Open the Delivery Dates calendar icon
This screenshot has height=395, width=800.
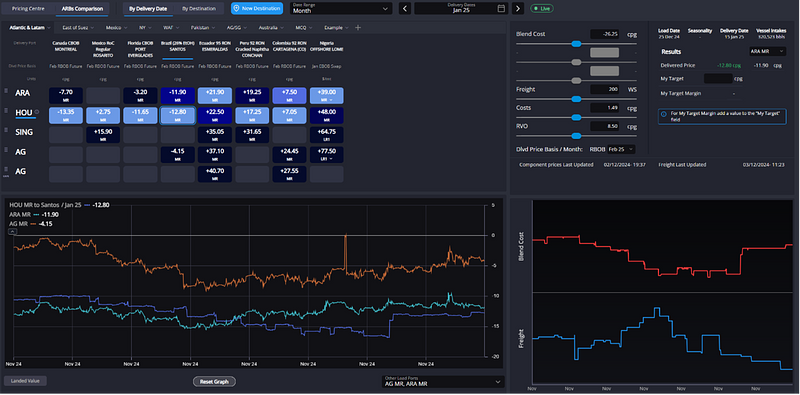click(501, 9)
